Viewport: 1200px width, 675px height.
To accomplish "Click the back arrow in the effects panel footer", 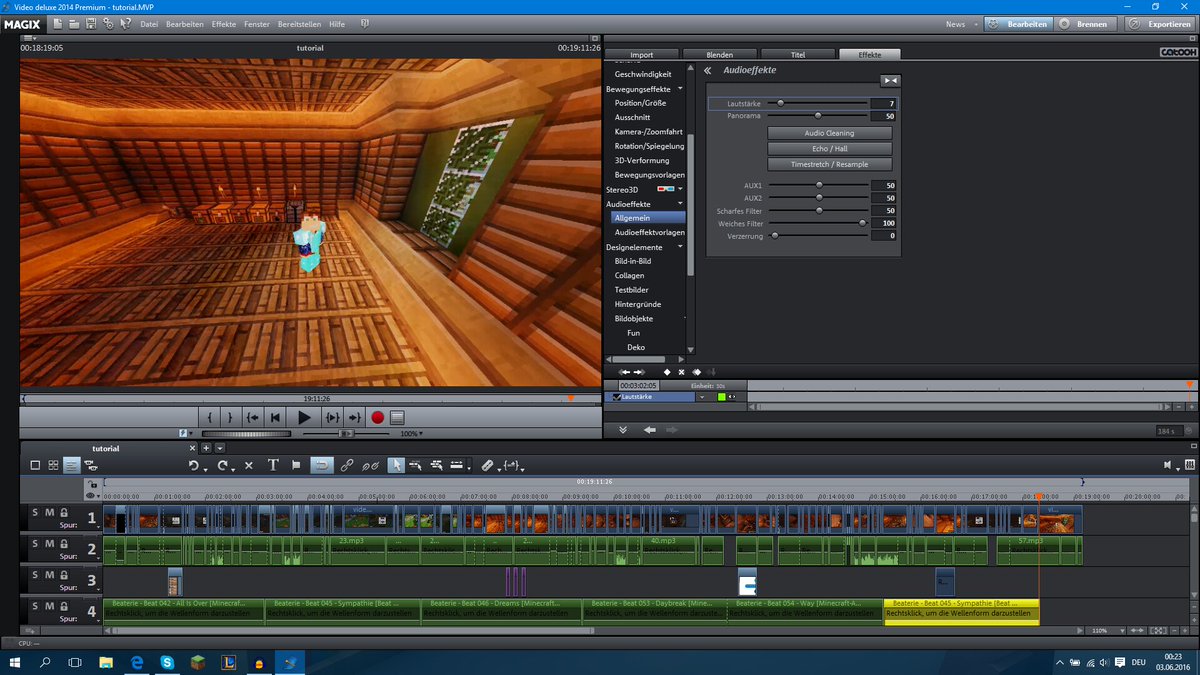I will pos(649,430).
